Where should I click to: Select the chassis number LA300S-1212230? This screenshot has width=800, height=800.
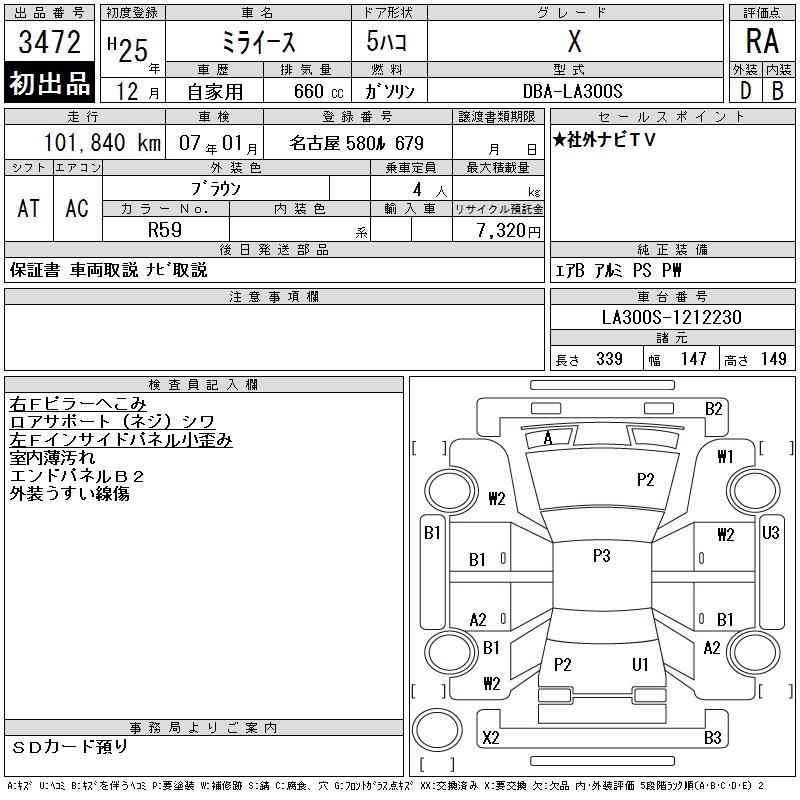(671, 317)
